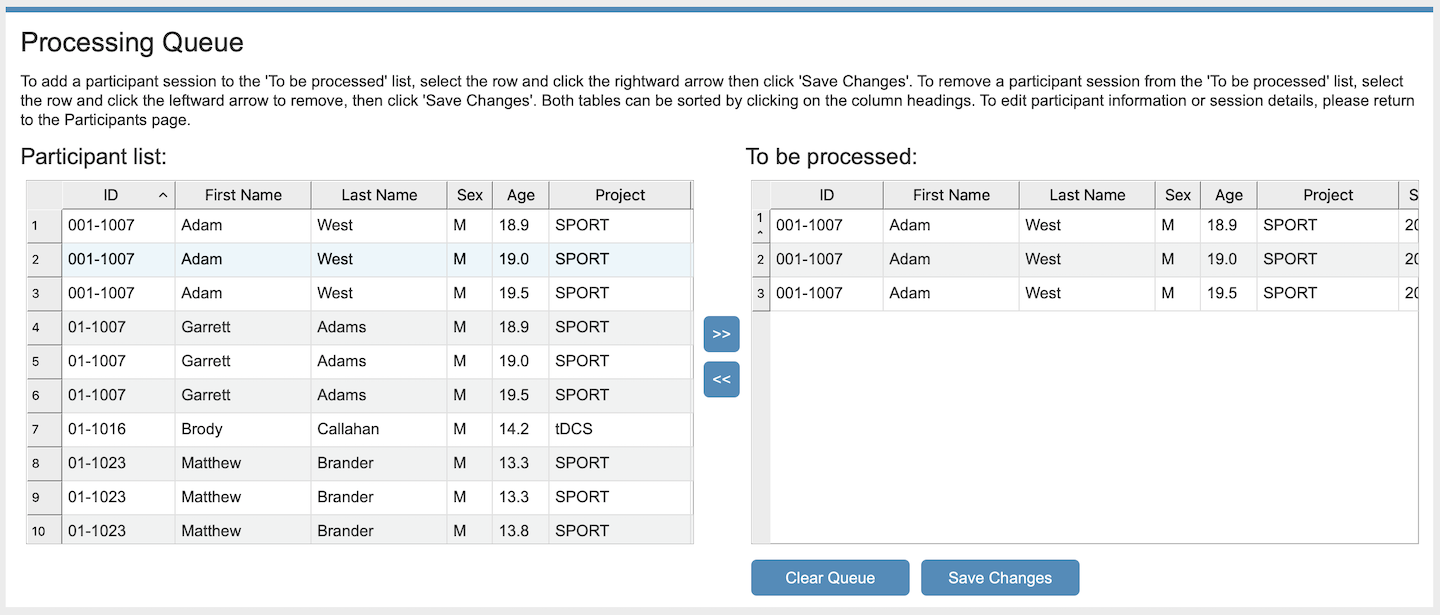Click the Clear Queue button
The height and width of the screenshot is (615, 1440).
coord(830,578)
